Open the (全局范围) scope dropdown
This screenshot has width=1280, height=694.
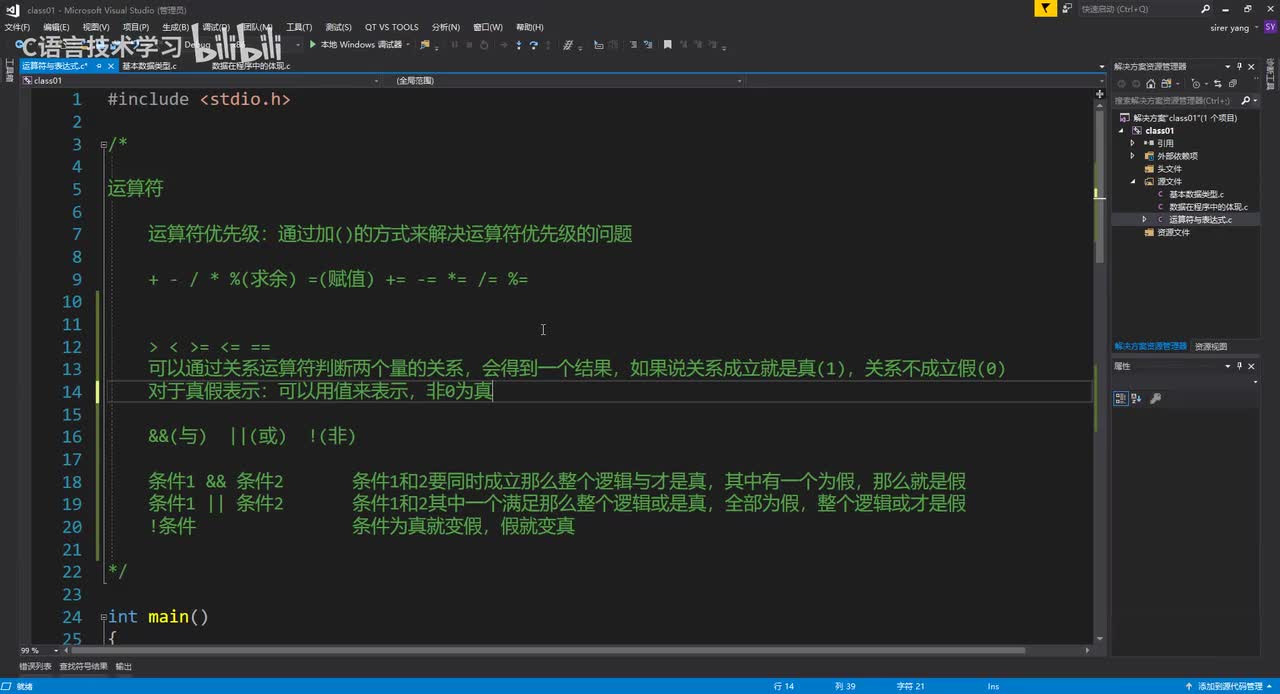pyautogui.click(x=741, y=80)
